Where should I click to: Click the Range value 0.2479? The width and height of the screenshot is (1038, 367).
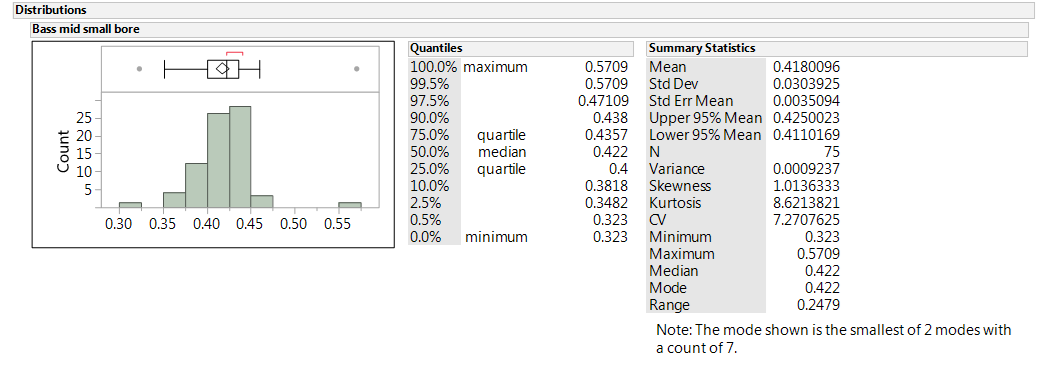coord(820,305)
